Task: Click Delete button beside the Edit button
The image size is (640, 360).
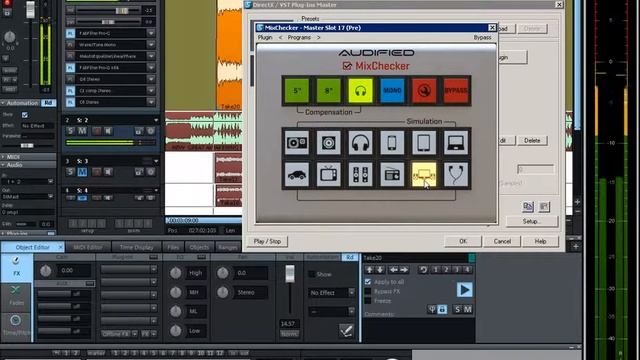Action: coord(532,140)
